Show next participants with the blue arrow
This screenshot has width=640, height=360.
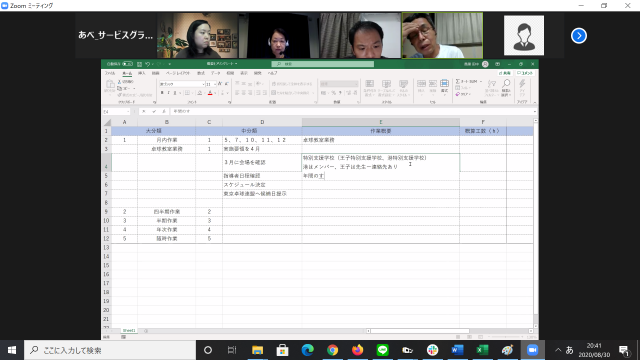(x=579, y=36)
